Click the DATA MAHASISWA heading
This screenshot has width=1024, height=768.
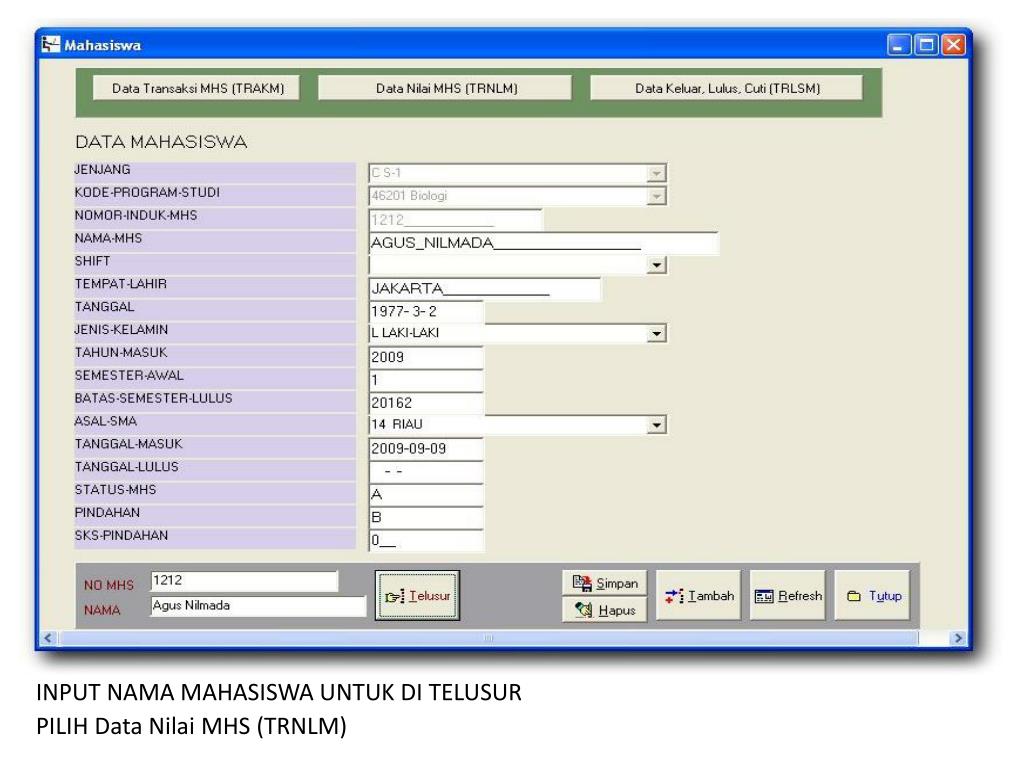[x=161, y=142]
